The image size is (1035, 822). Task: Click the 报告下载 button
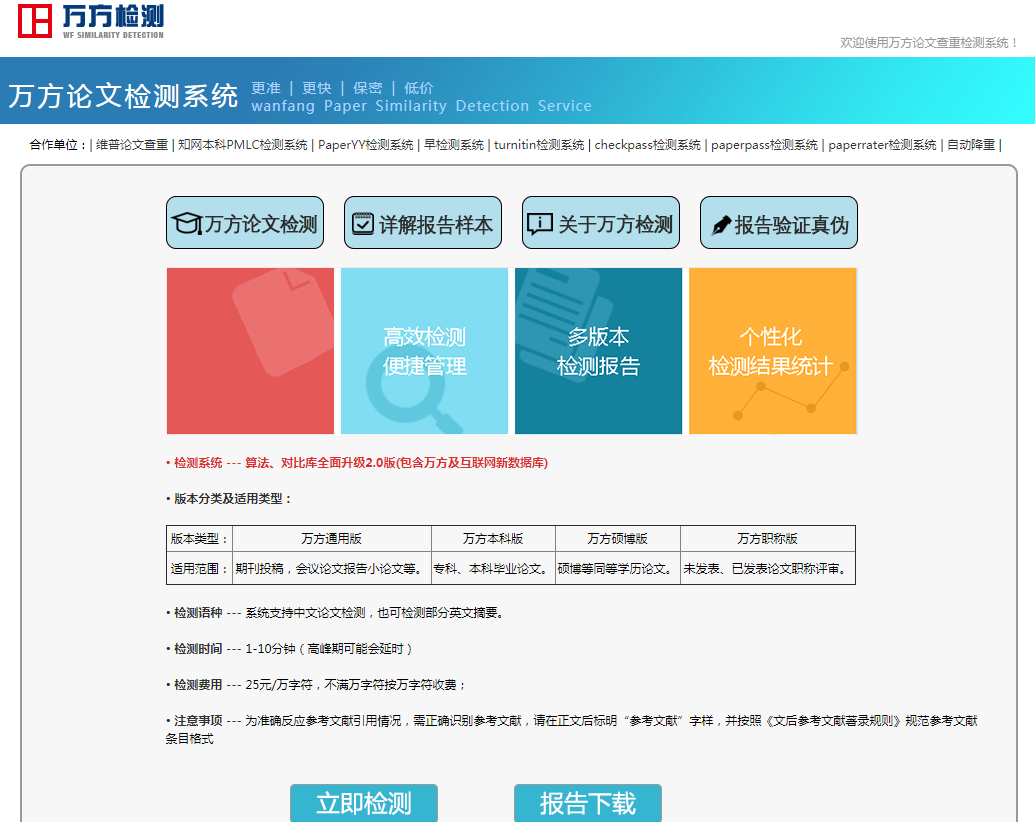pos(587,803)
